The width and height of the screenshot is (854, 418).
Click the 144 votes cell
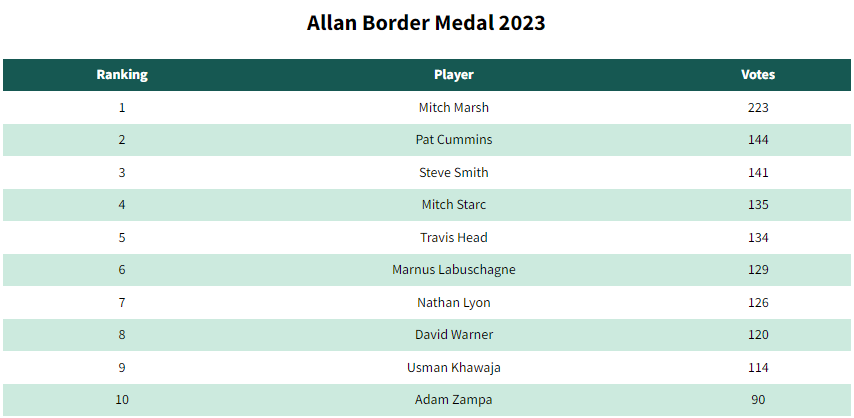click(x=758, y=140)
